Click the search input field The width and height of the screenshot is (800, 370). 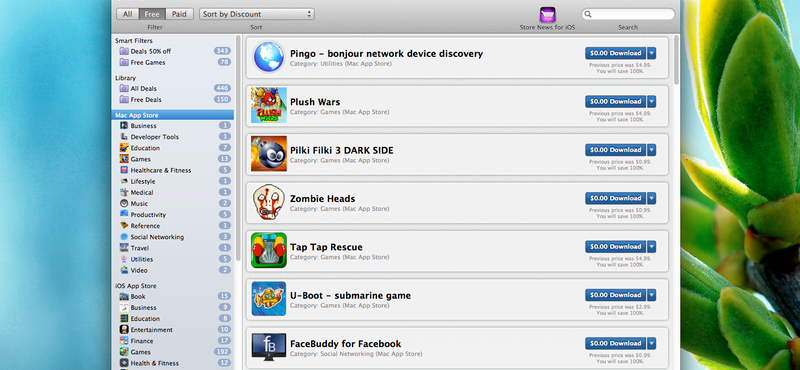coord(628,14)
